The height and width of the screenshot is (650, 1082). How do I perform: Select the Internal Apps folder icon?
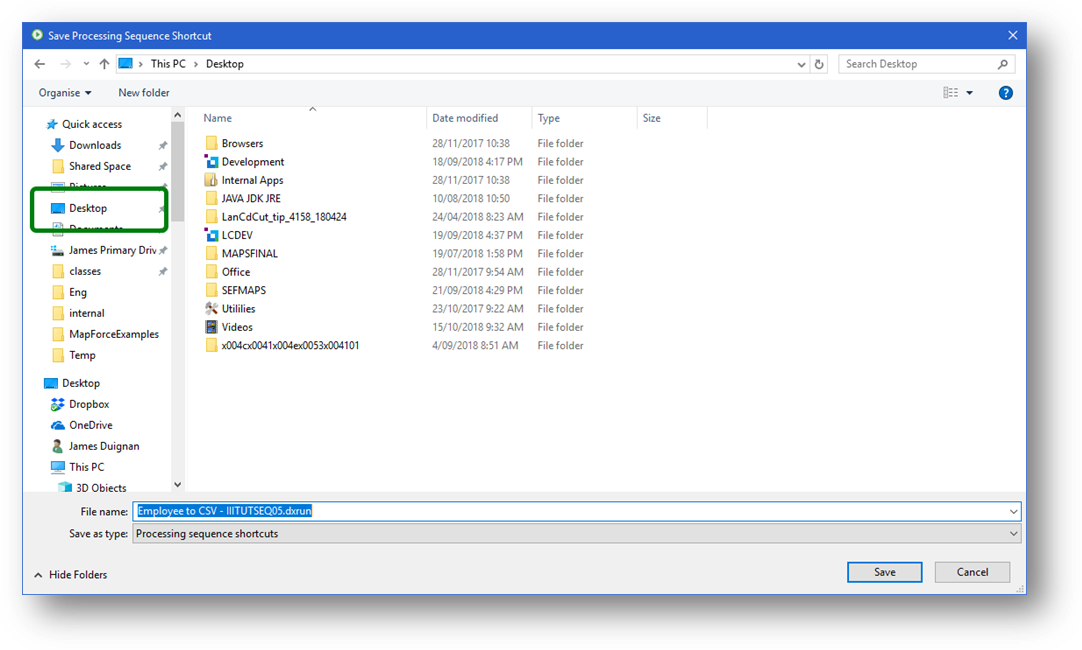[211, 180]
